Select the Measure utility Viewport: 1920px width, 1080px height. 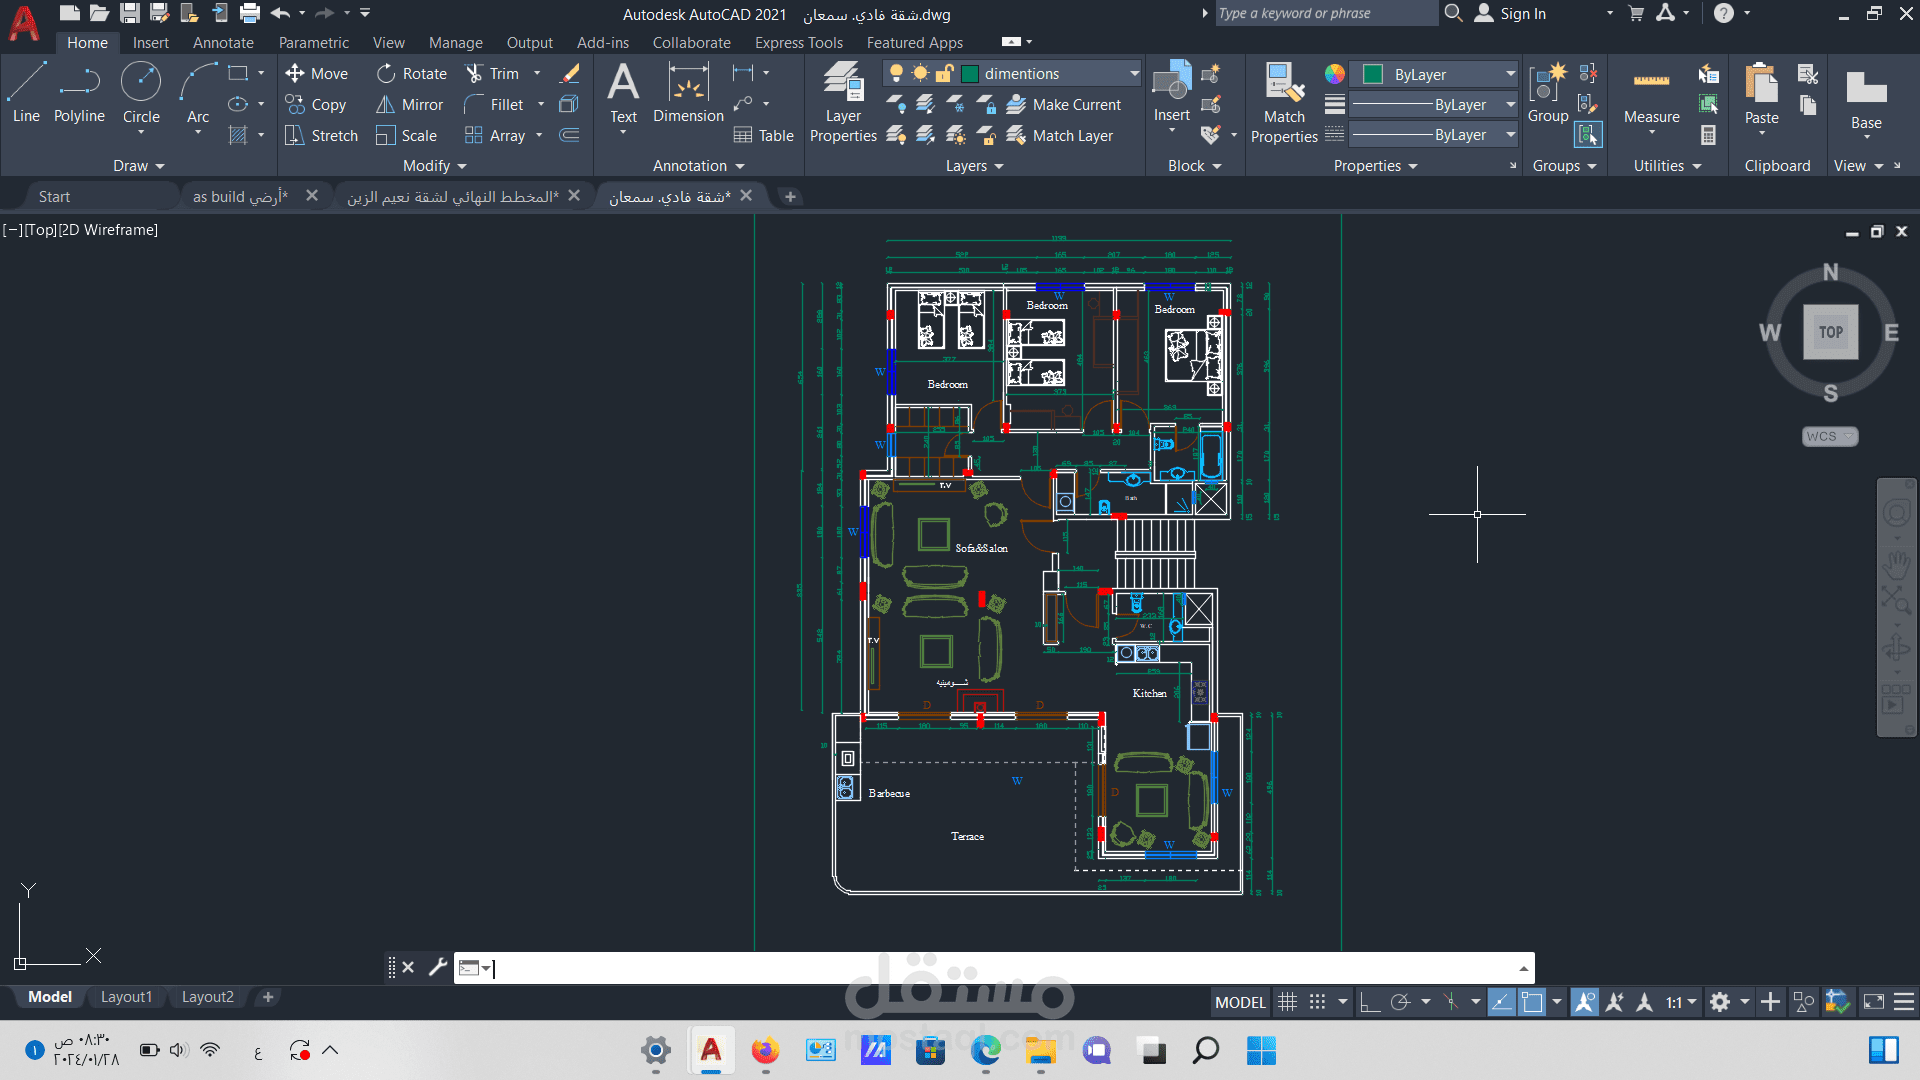[1651, 92]
